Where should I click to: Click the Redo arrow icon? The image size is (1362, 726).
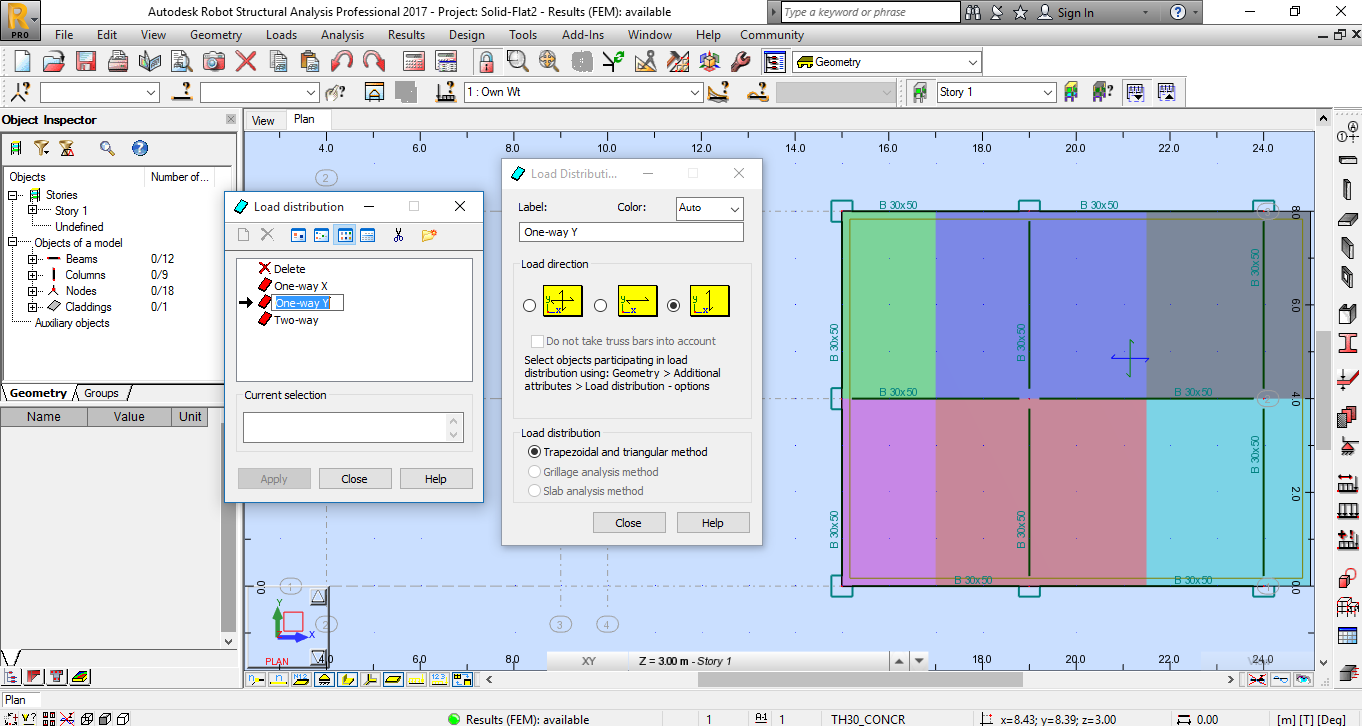(374, 61)
